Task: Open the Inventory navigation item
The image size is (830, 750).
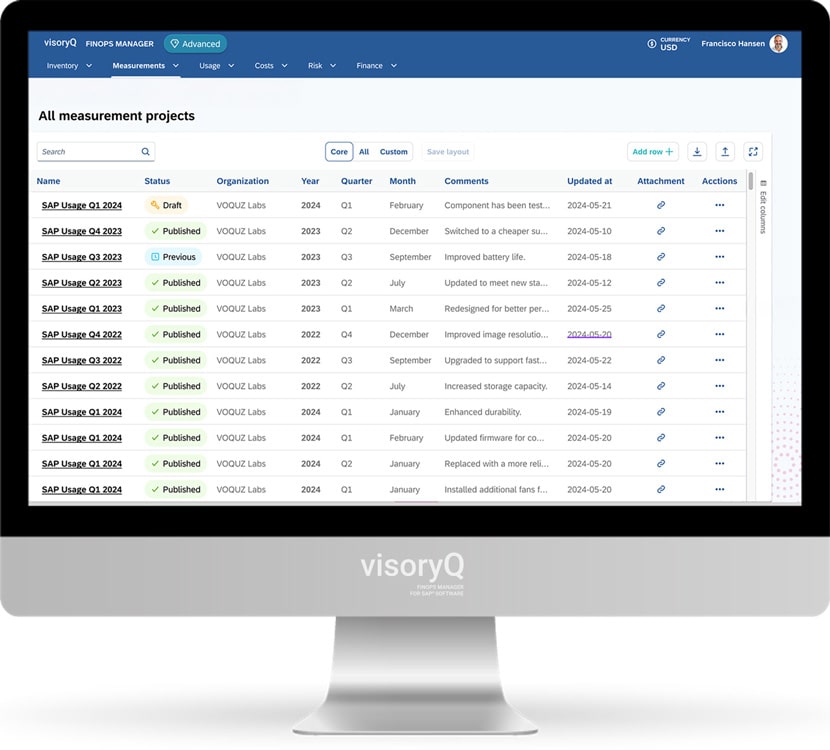Action: coord(62,66)
